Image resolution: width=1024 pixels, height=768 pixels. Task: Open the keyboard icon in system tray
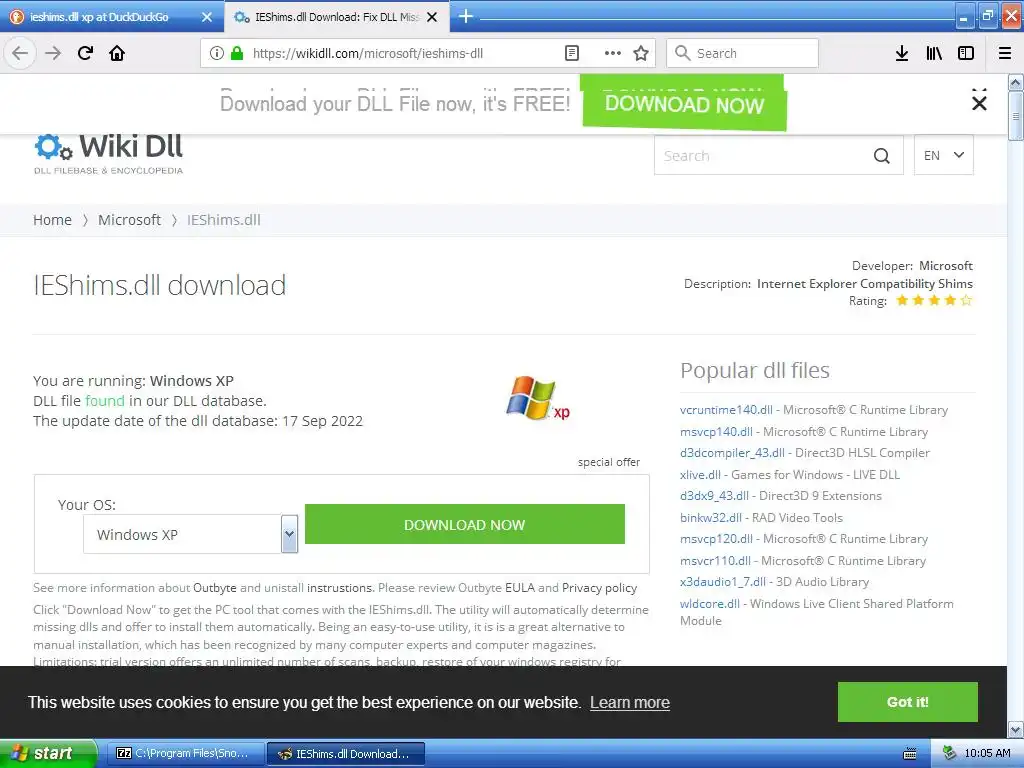[910, 754]
